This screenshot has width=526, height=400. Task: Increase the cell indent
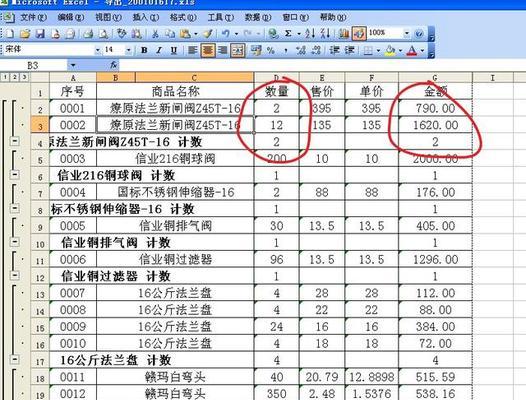pyautogui.click(x=350, y=51)
